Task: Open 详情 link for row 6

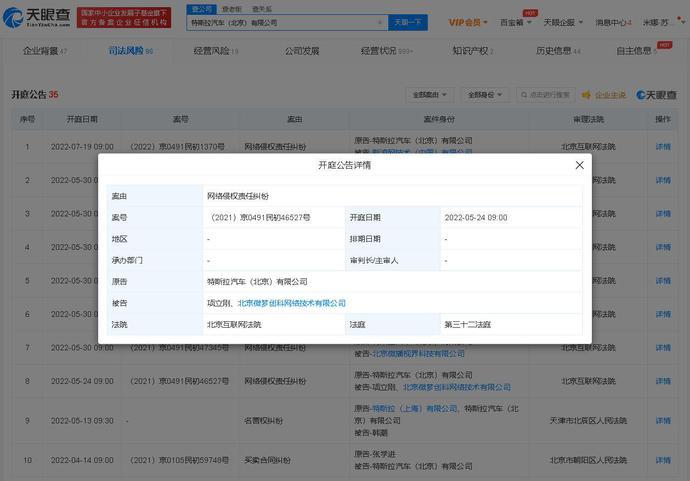Action: [x=663, y=314]
